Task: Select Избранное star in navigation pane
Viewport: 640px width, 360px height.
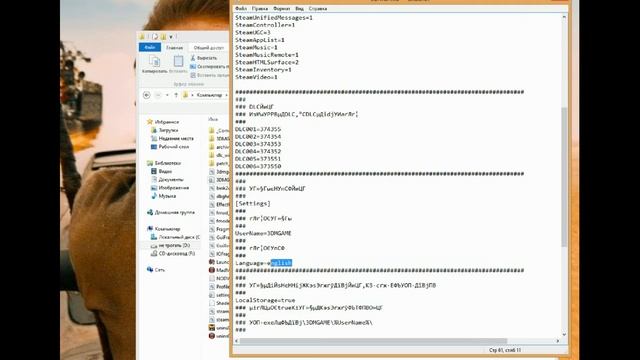Action: pos(150,122)
